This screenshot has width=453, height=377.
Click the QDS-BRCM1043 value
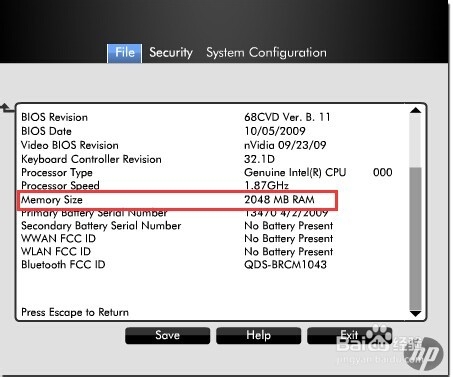point(285,265)
